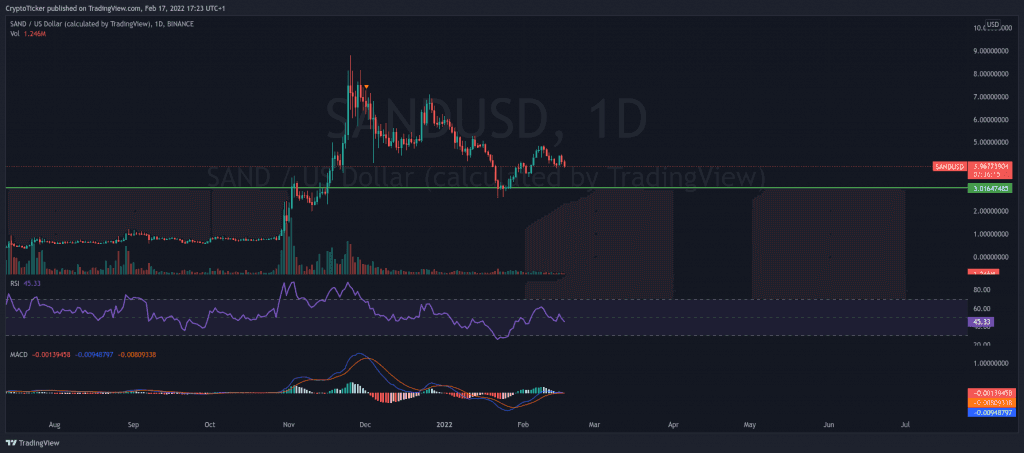Select the MACD indicator label

[17, 354]
